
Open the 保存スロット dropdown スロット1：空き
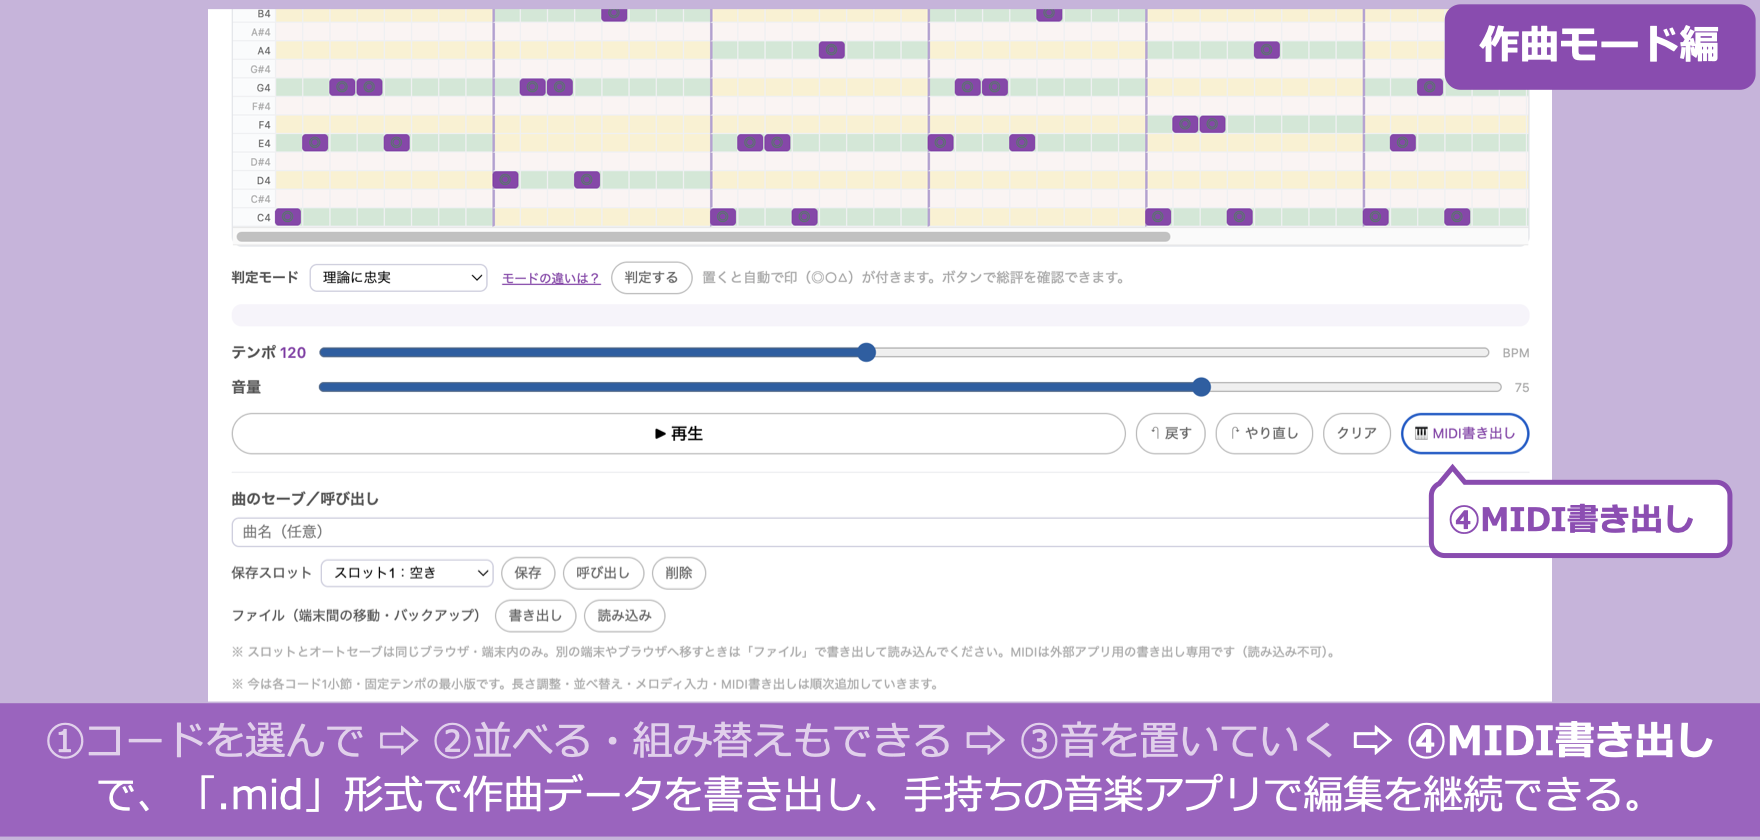407,573
